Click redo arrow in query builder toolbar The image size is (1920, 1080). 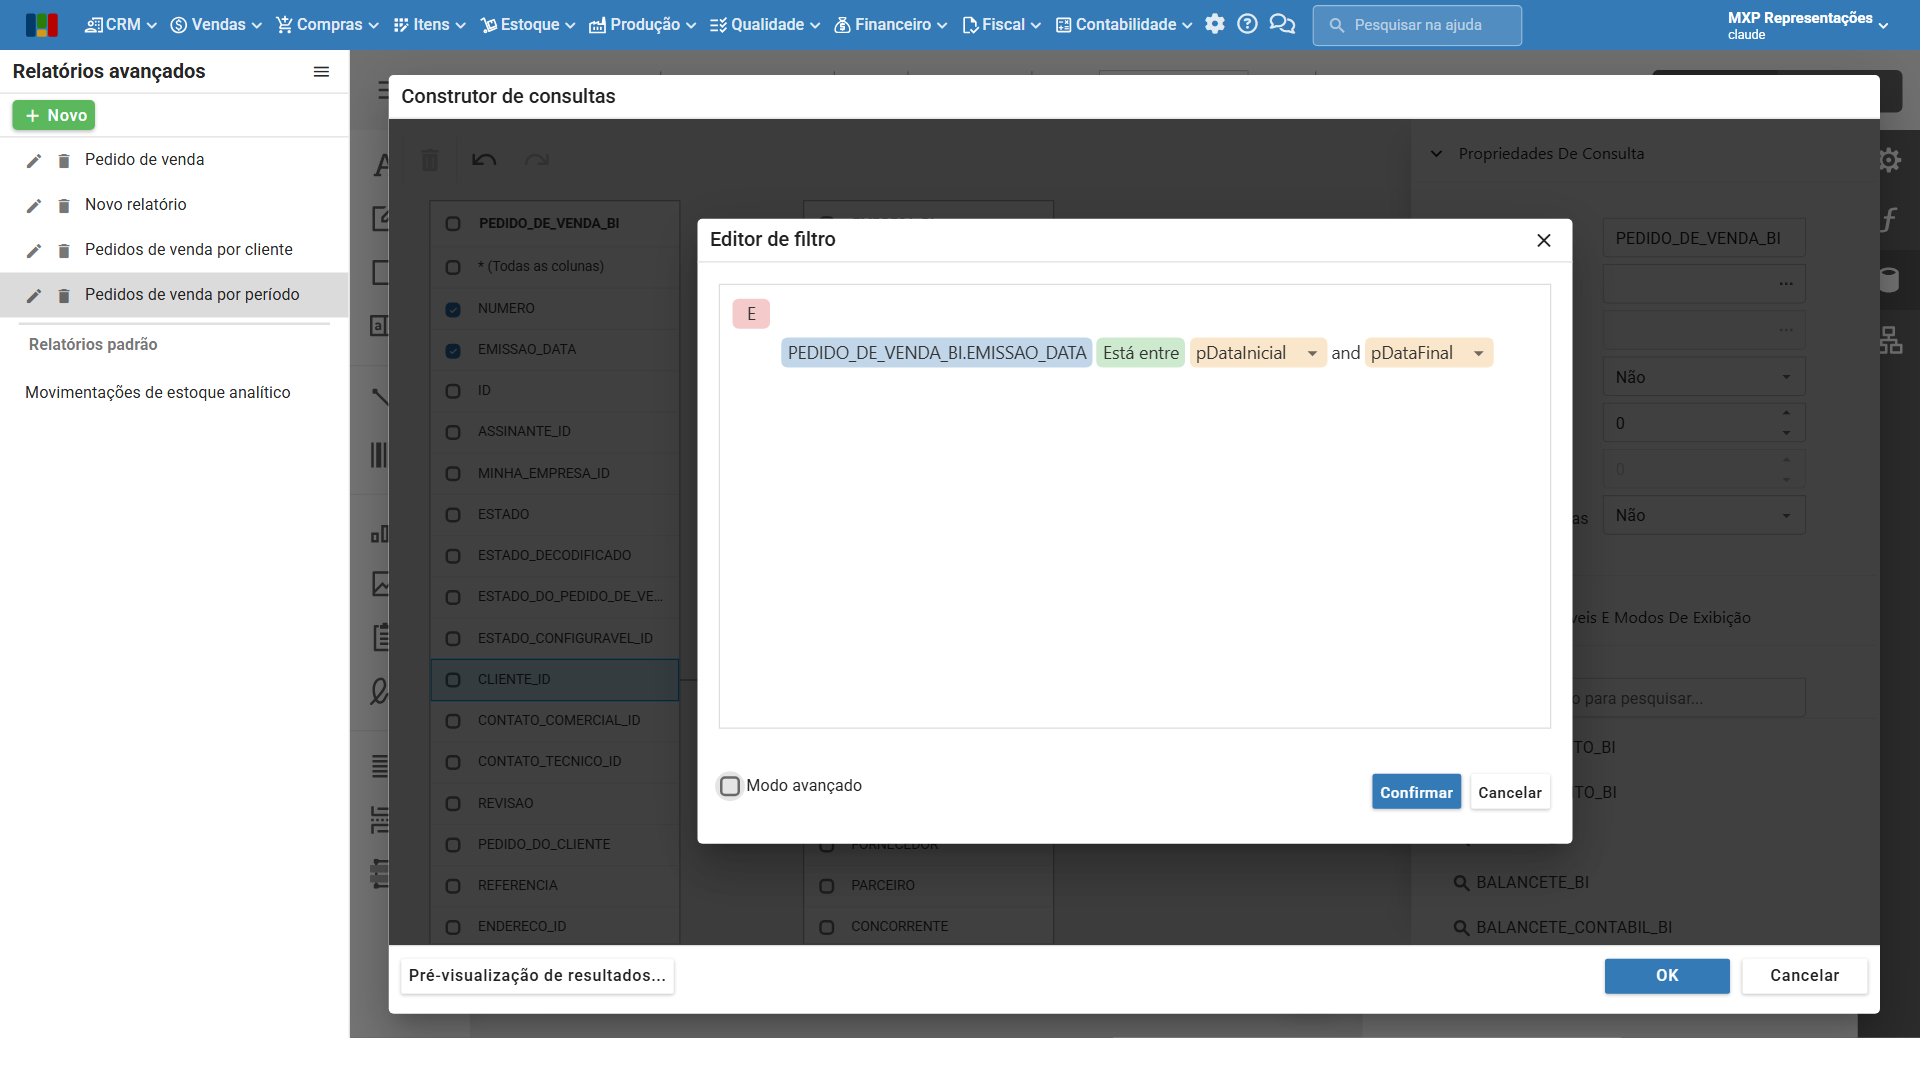click(x=537, y=160)
